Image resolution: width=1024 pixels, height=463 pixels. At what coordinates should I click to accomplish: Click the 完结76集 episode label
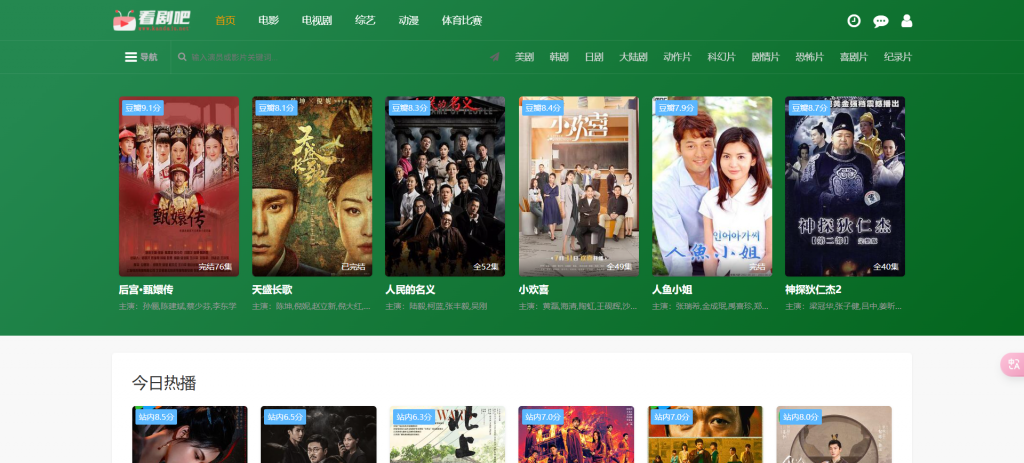coord(216,267)
